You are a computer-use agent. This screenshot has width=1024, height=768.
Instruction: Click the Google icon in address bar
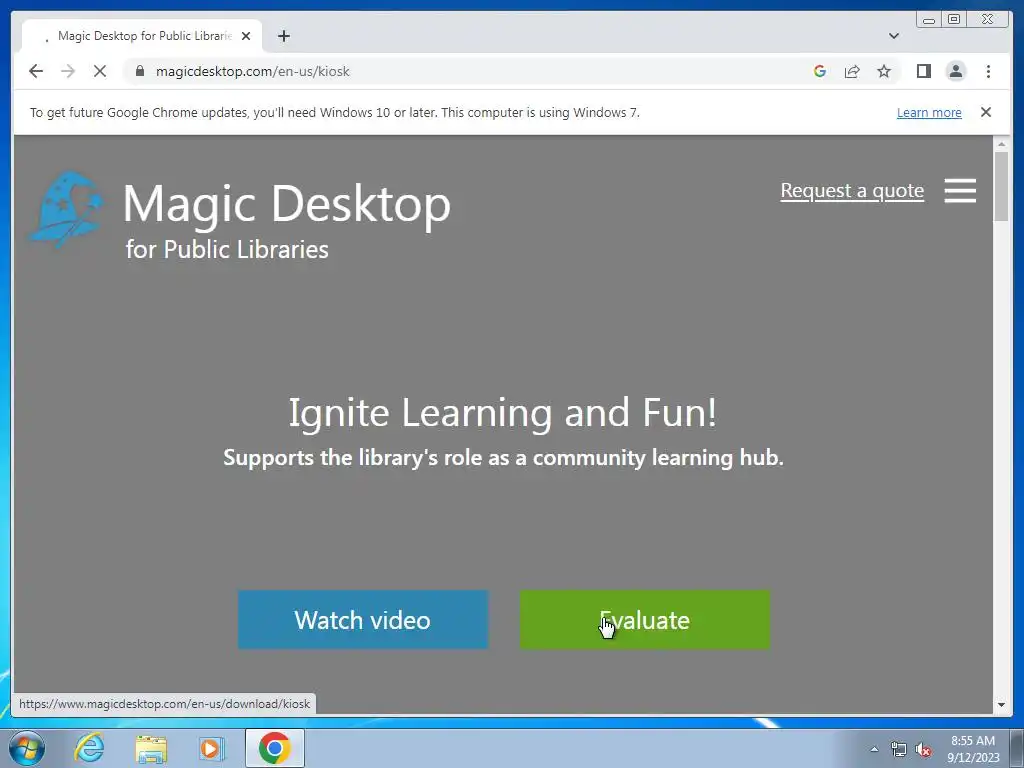point(820,71)
